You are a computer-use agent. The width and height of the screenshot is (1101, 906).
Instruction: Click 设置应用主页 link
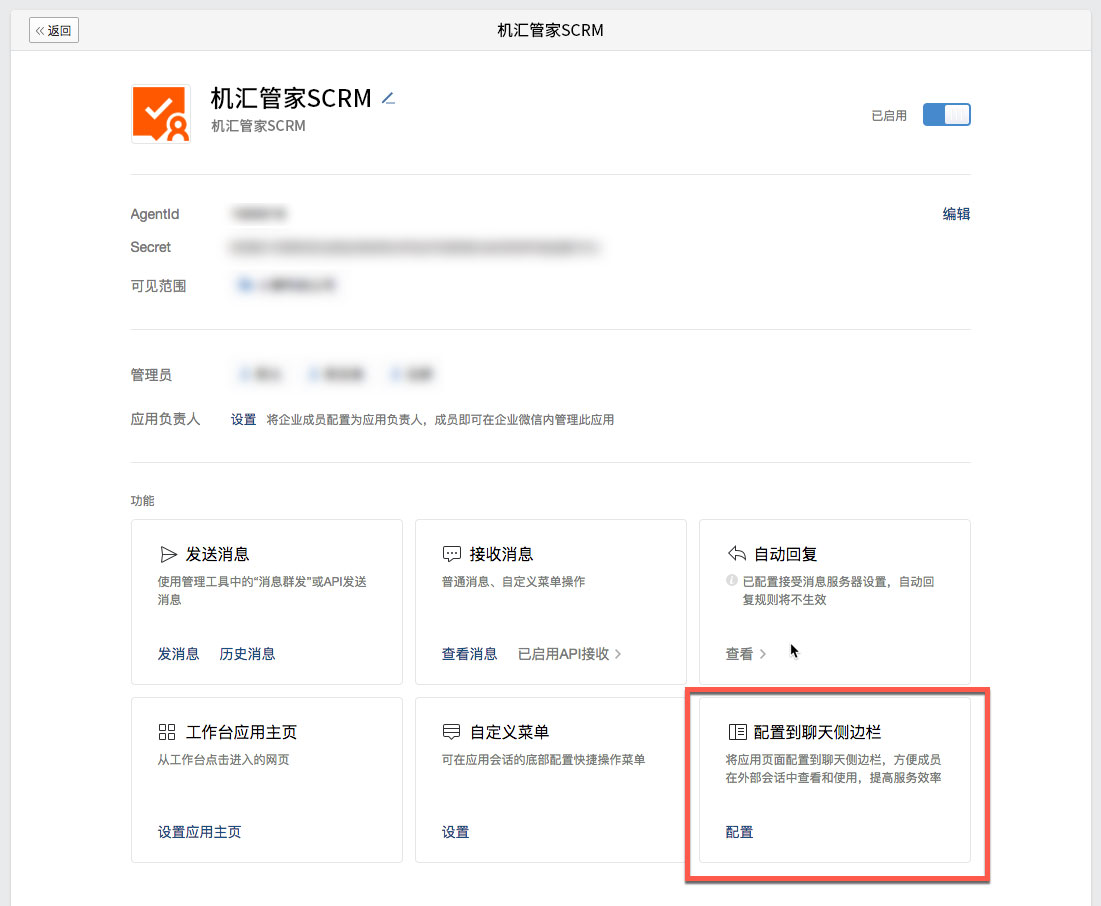(199, 832)
